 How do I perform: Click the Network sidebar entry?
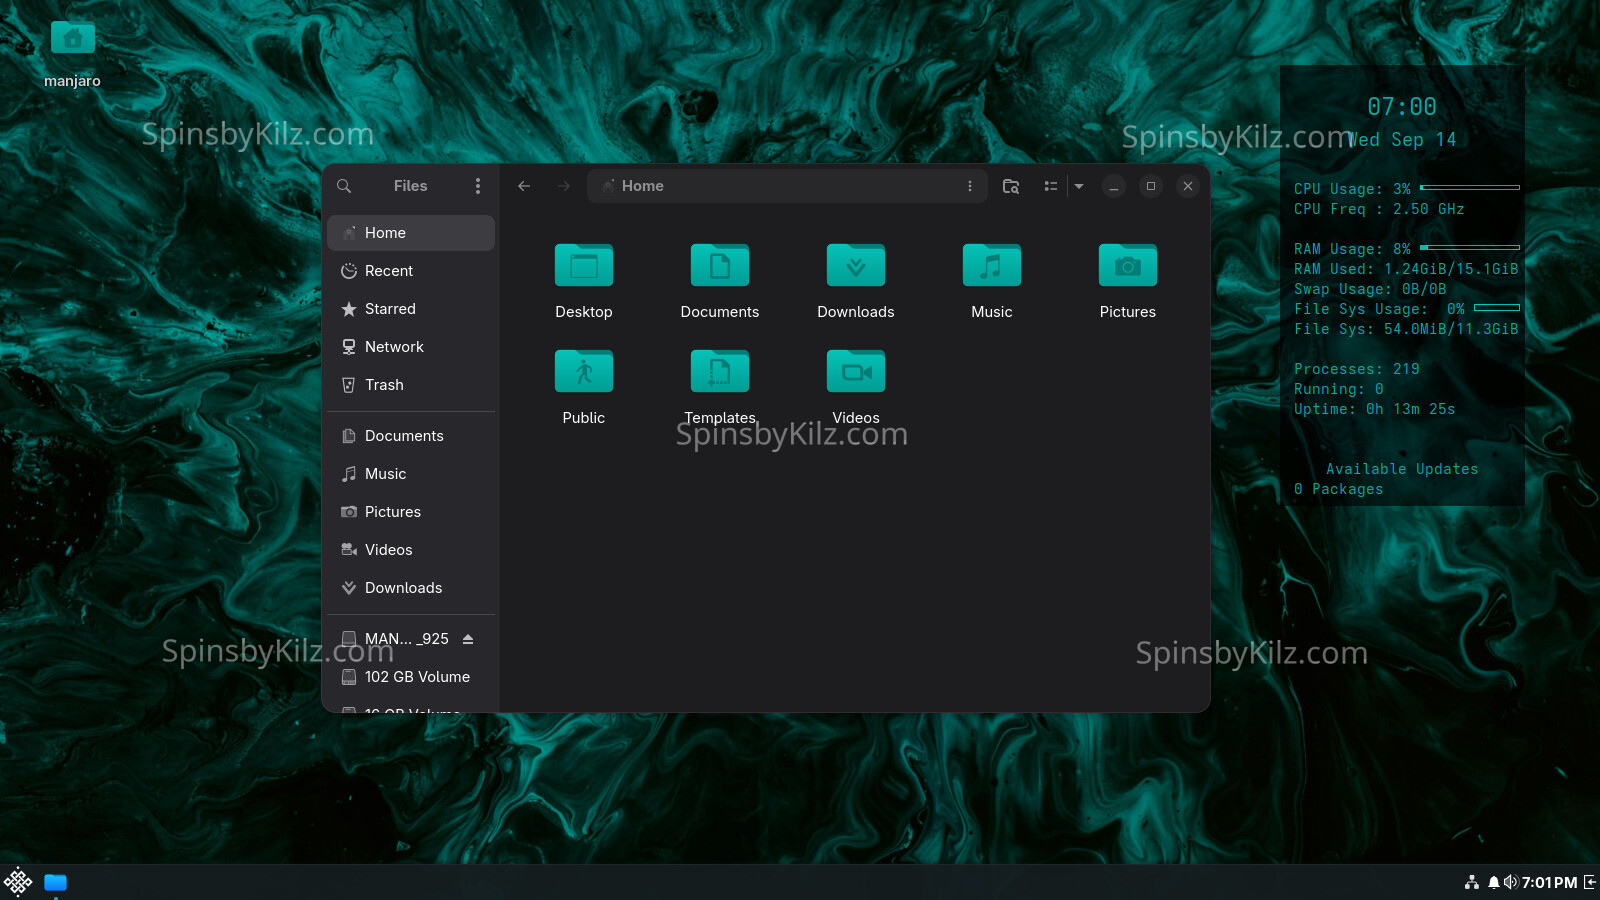tap(394, 347)
